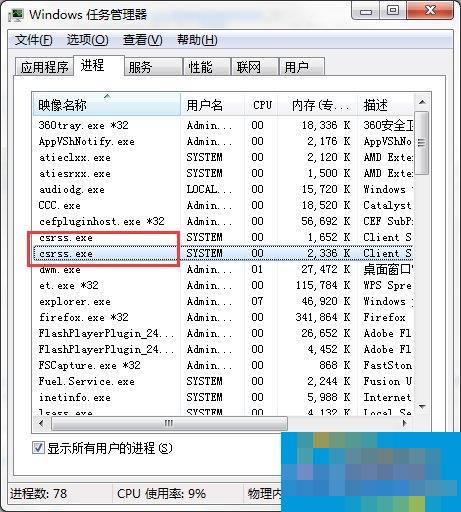
Task: Click vertical scrollbar up arrow
Action: [x=422, y=102]
